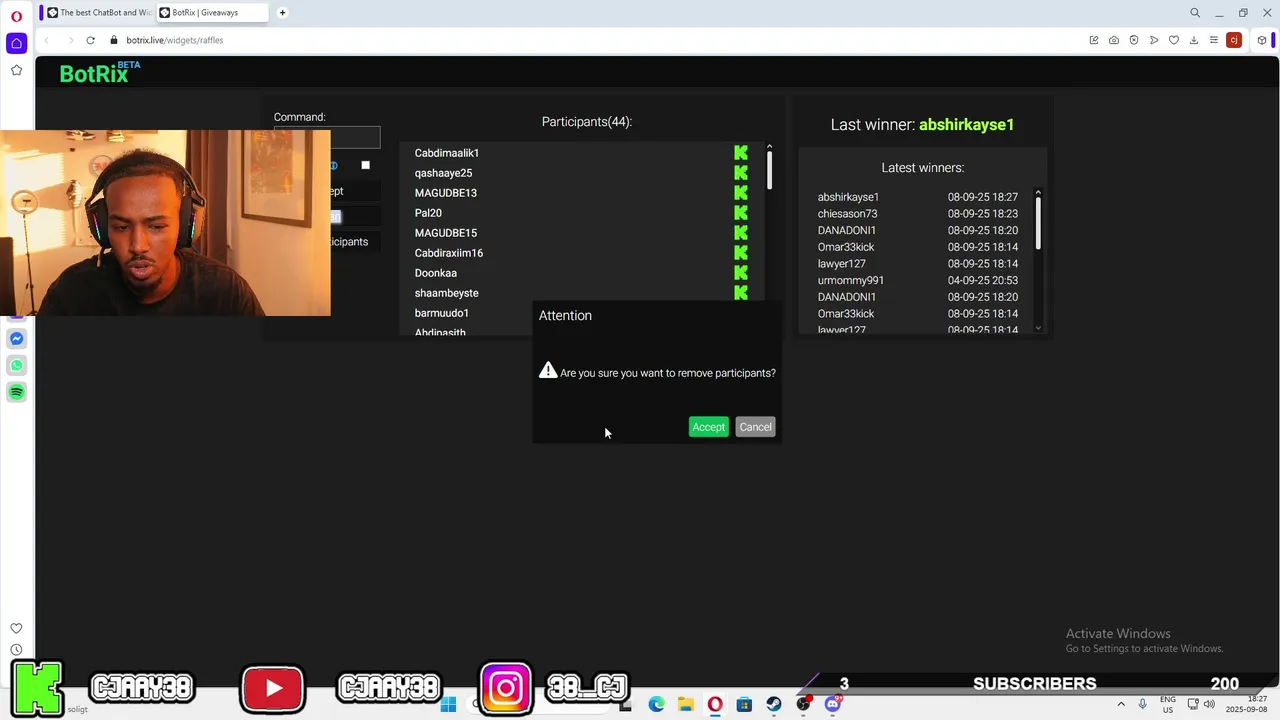Open extensions cube icon
The height and width of the screenshot is (720, 1280).
point(1263,40)
